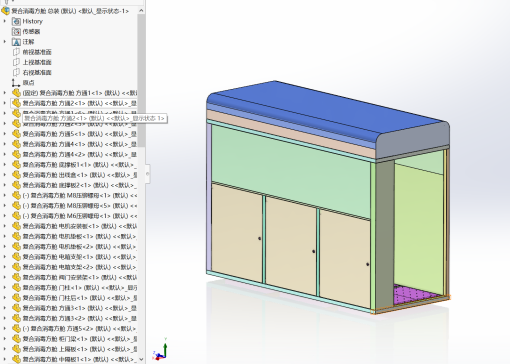Click the part icon of 电箱支架<1>
The height and width of the screenshot is (364, 510).
[x=16, y=257]
